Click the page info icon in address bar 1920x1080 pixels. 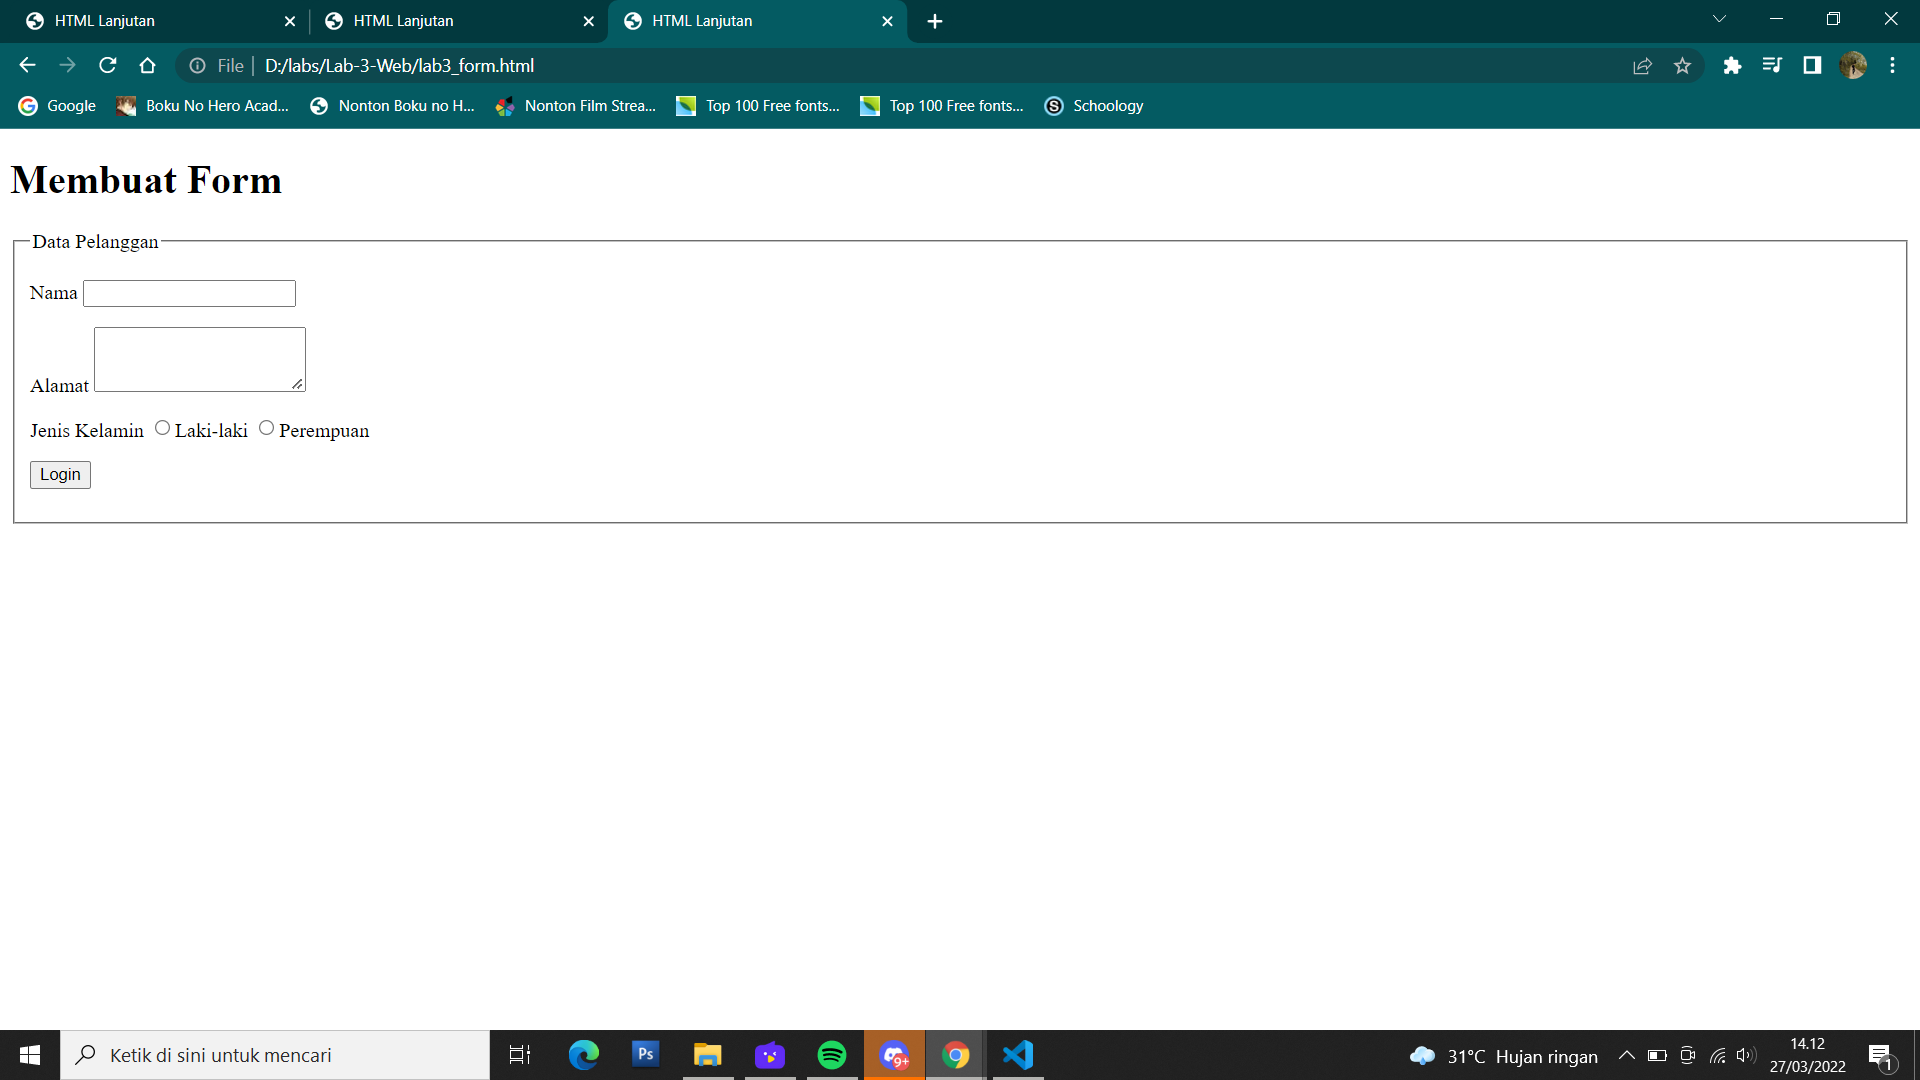196,65
